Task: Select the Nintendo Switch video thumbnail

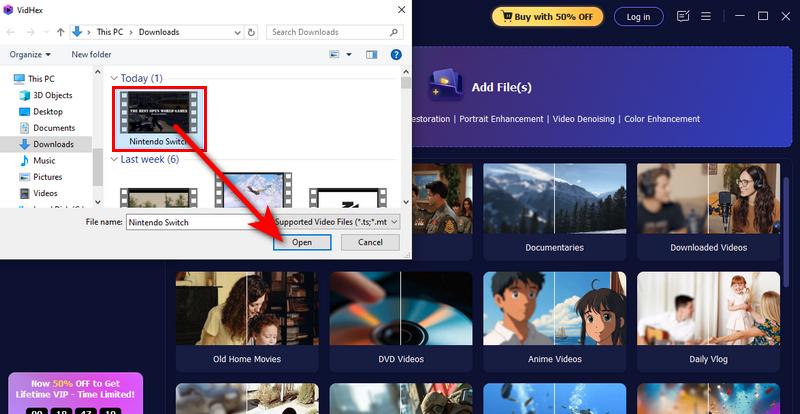Action: 157,113
